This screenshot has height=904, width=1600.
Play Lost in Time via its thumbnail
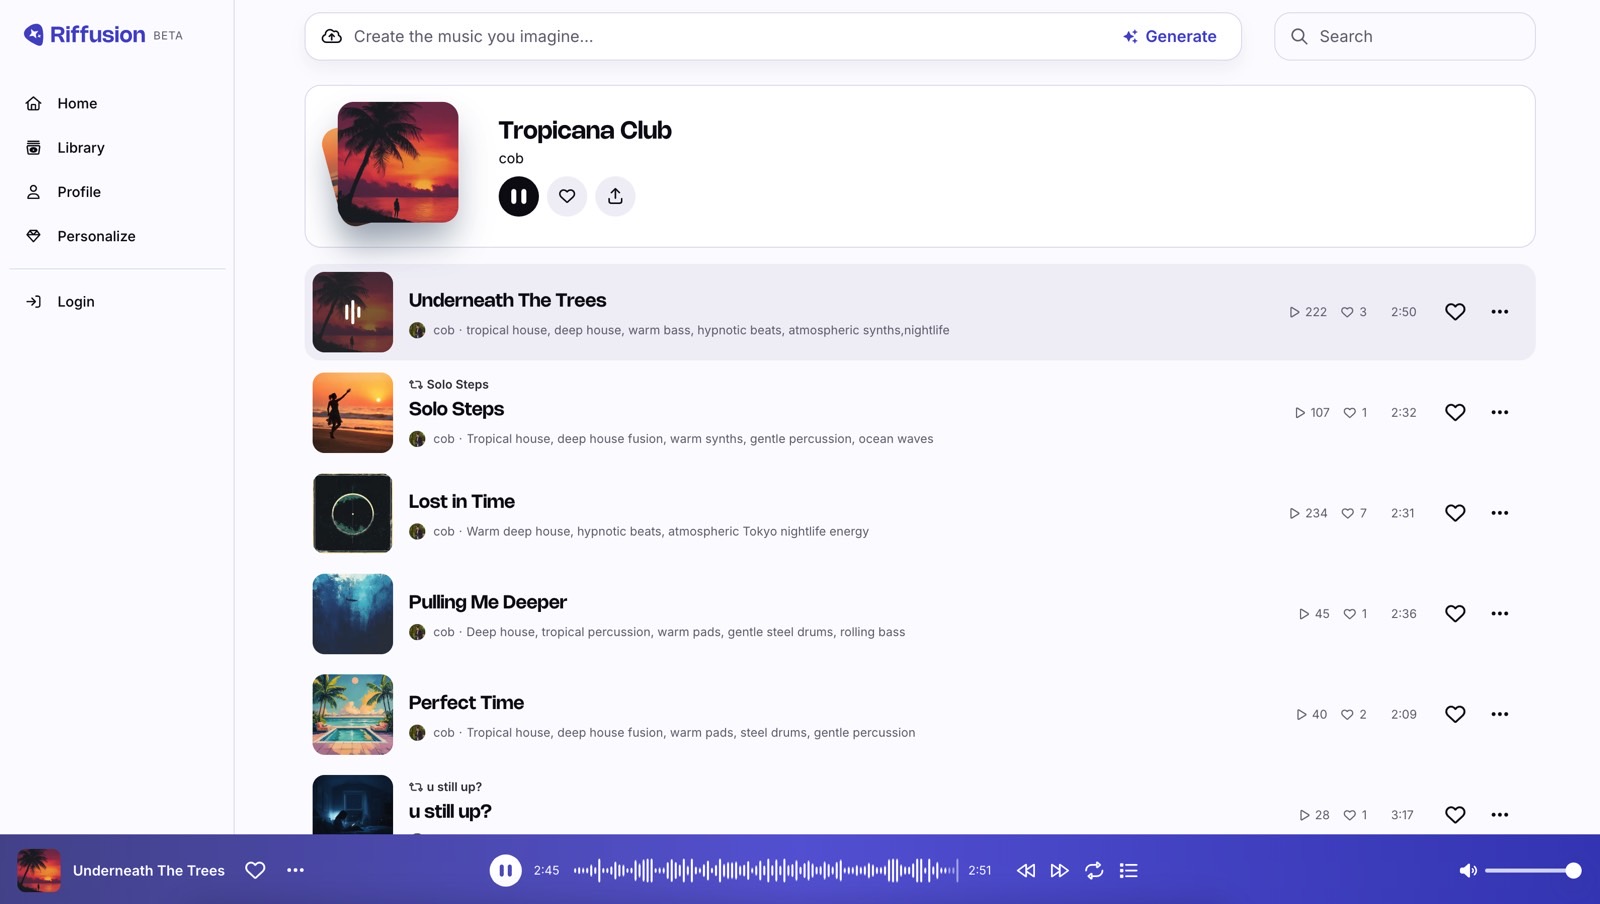point(353,513)
